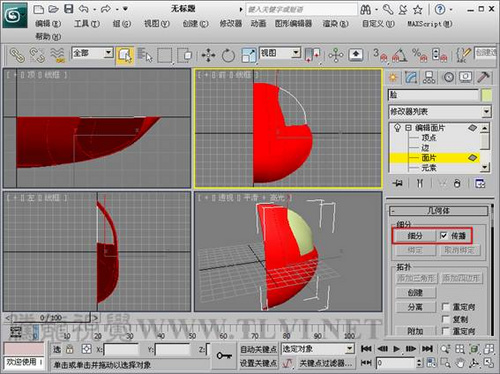Click the object color swatch
The image size is (500, 374).
486,95
